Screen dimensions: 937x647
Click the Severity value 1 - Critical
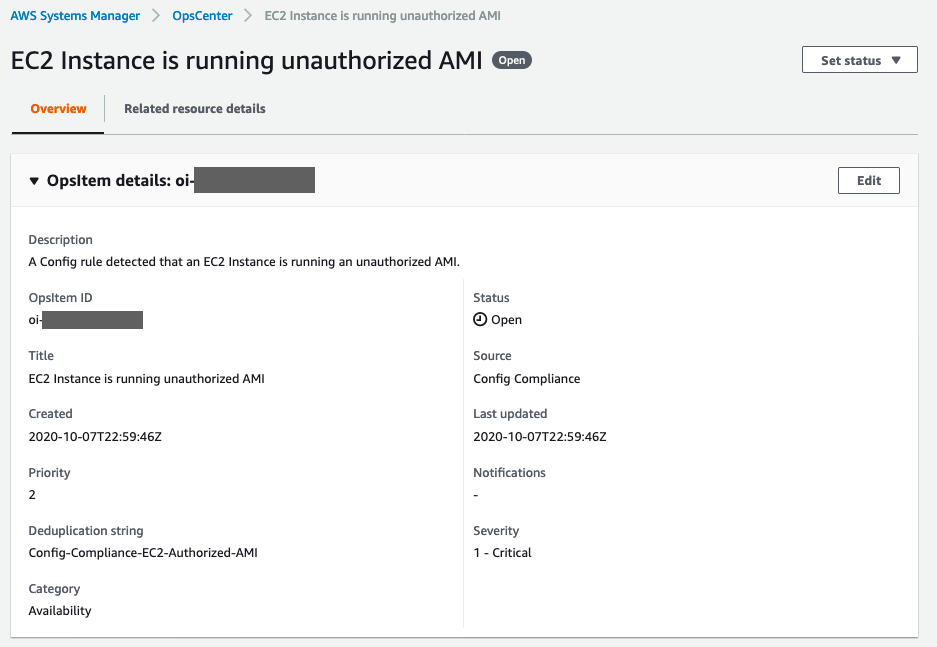coord(502,552)
